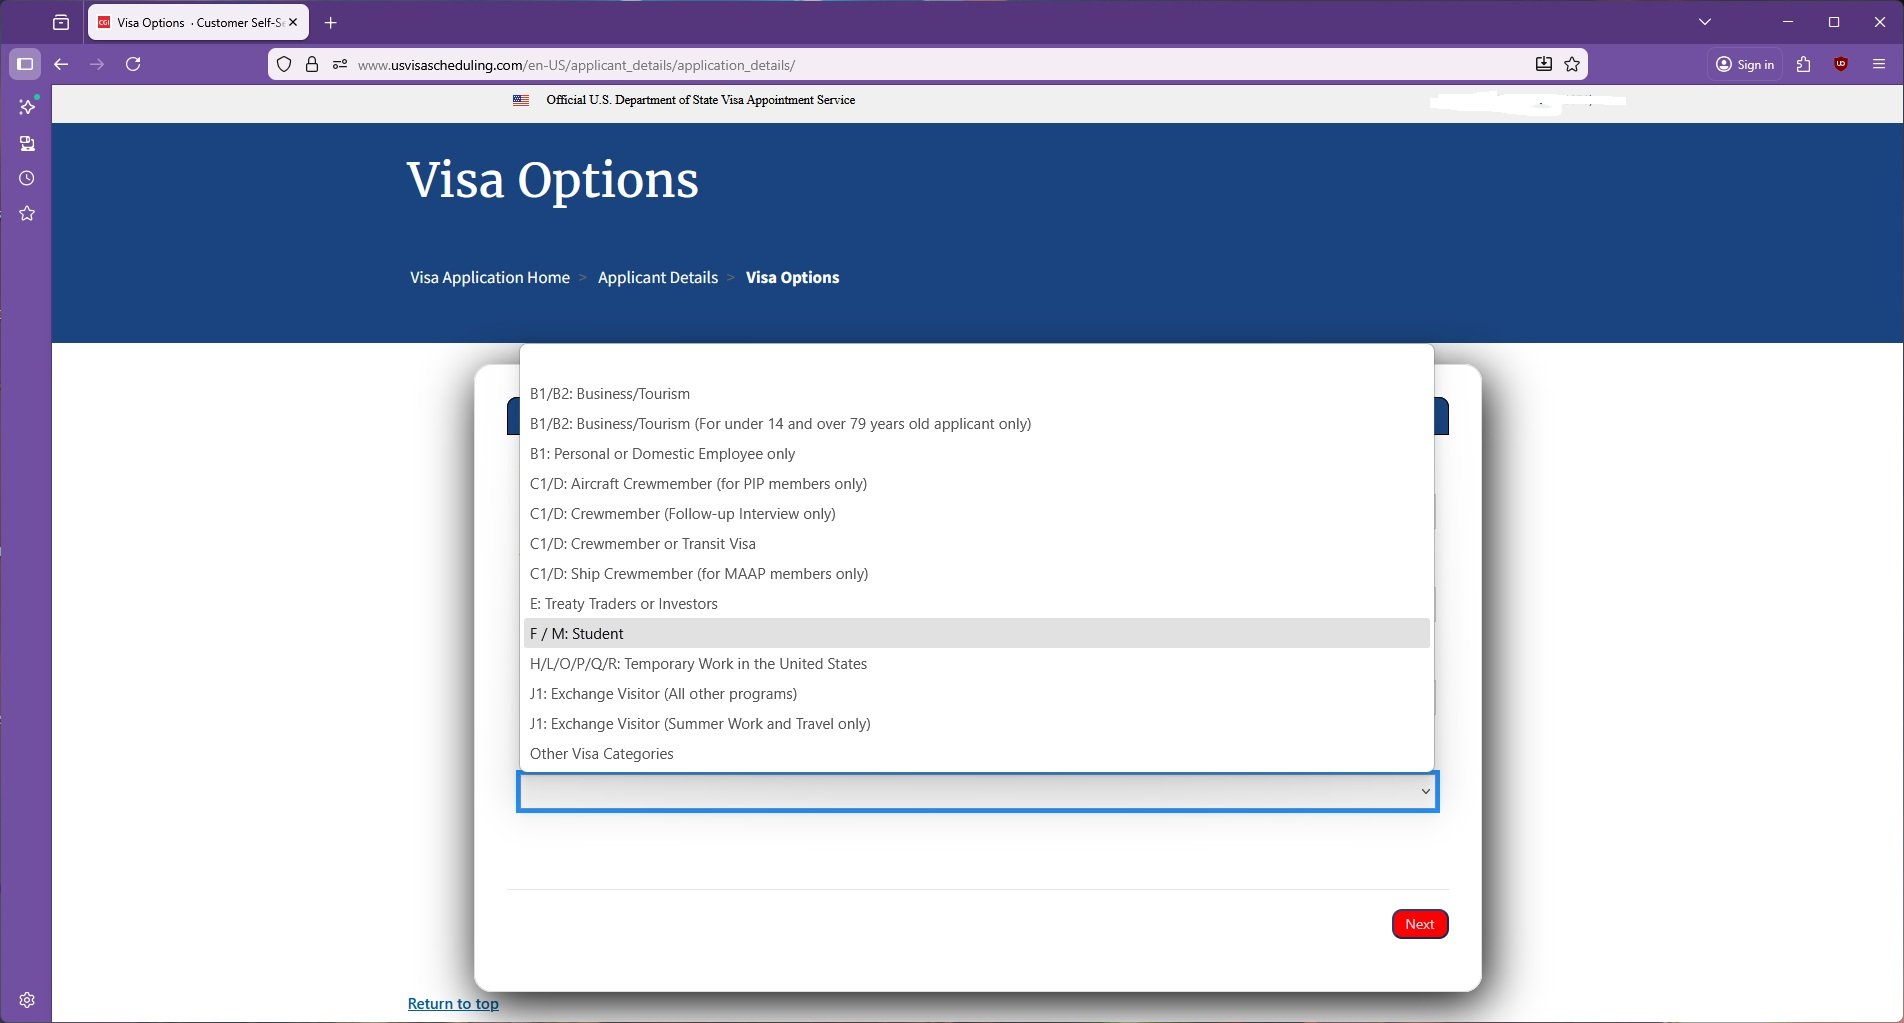Open the history clock icon in sidebar
Viewport: 1904px width, 1023px height.
pos(27,178)
